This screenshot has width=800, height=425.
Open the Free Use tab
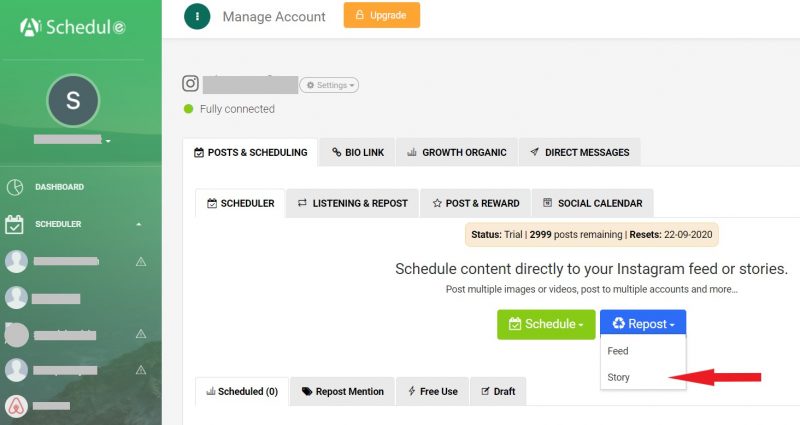click(432, 391)
